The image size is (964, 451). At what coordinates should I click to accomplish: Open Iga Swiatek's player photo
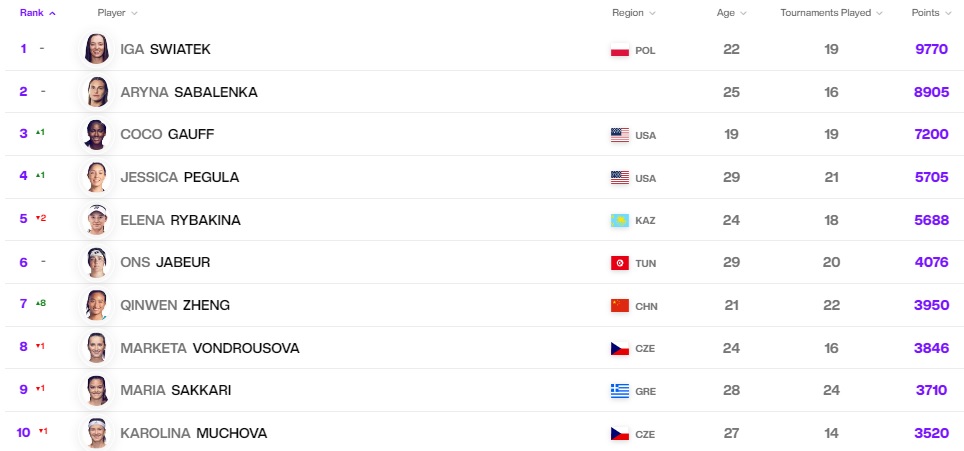[x=97, y=49]
